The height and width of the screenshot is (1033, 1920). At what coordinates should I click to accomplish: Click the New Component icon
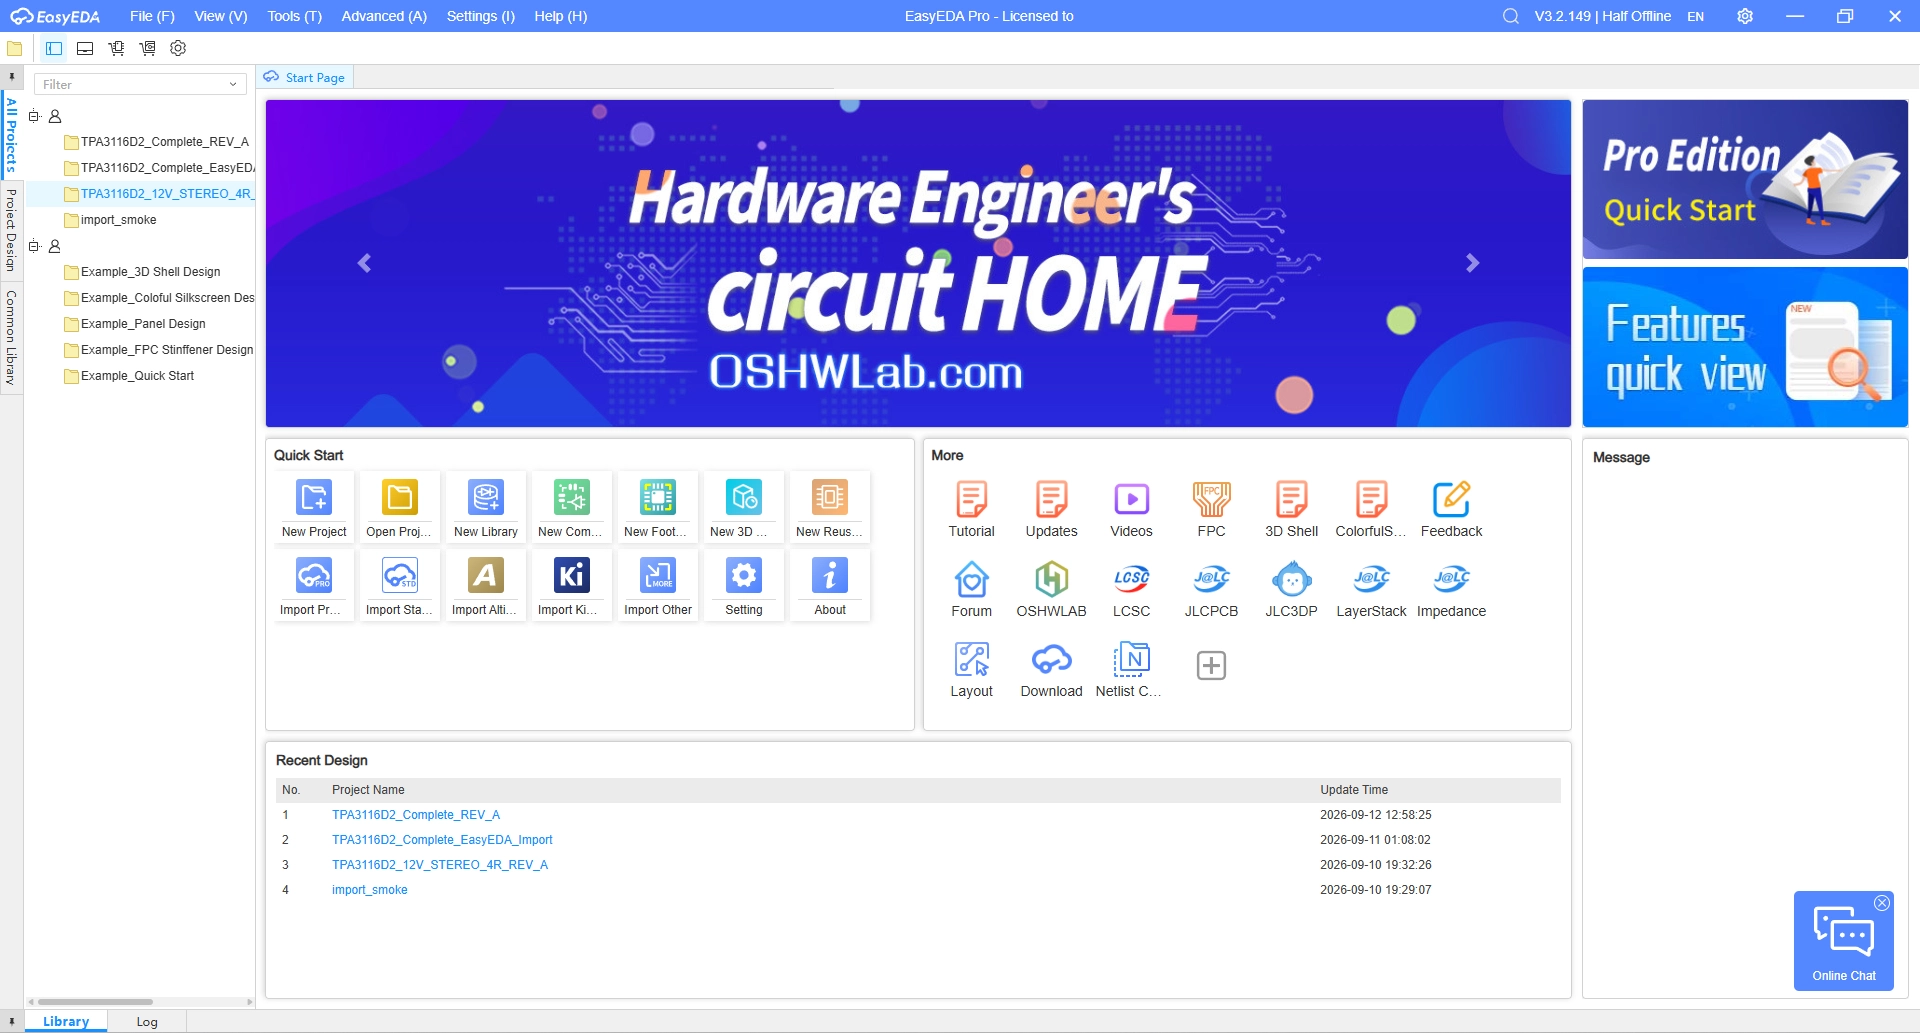tap(572, 497)
